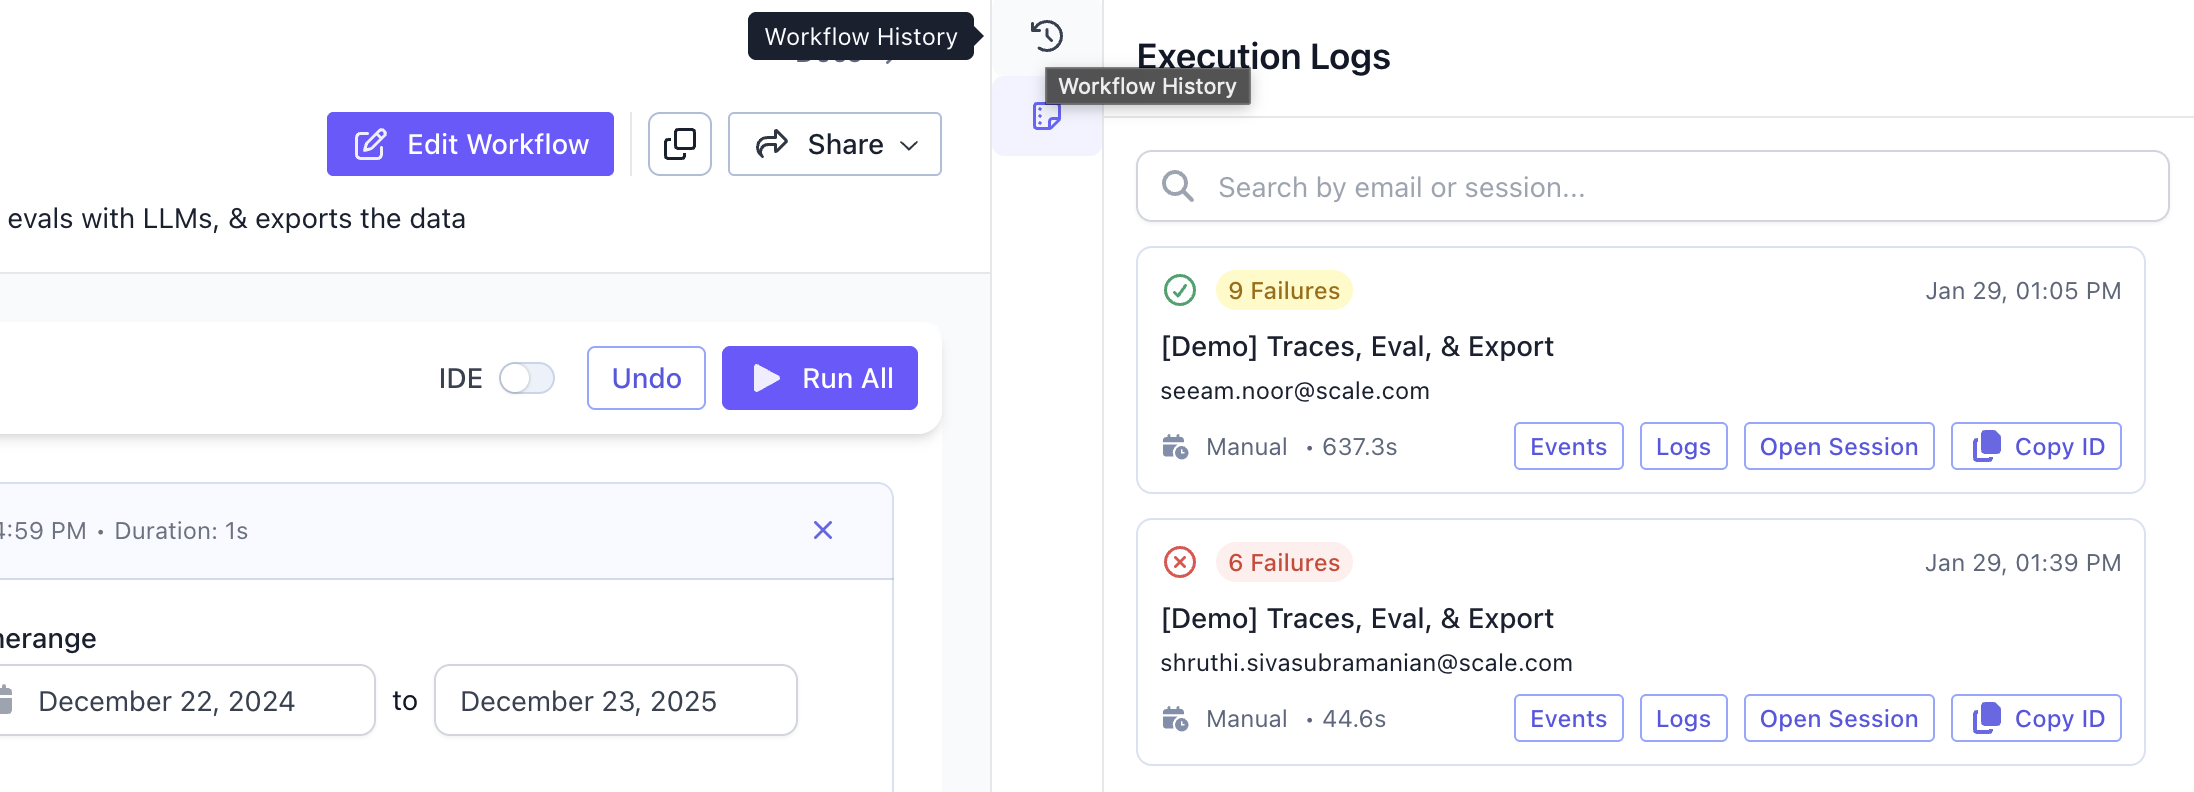Image resolution: width=2194 pixels, height=792 pixels.
Task: Open Events for seeam.noor run
Action: (1568, 446)
